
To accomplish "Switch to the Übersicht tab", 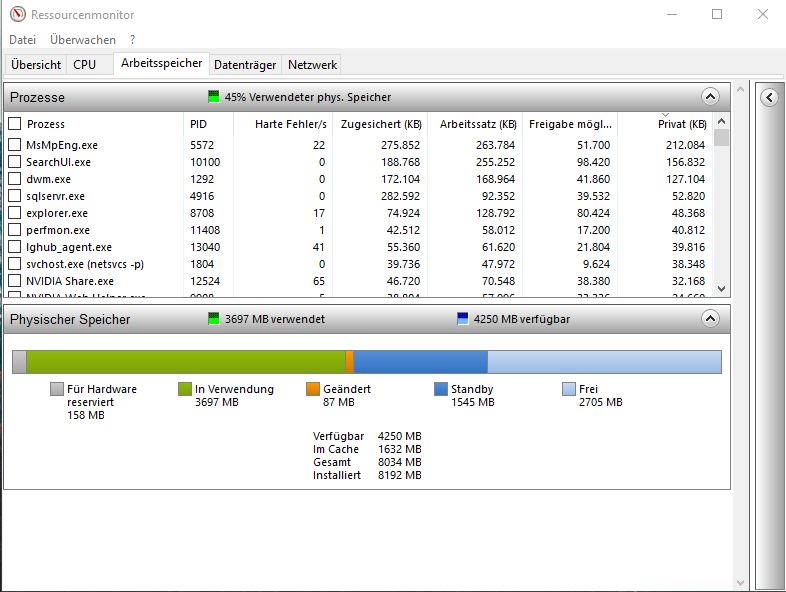I will (36, 65).
